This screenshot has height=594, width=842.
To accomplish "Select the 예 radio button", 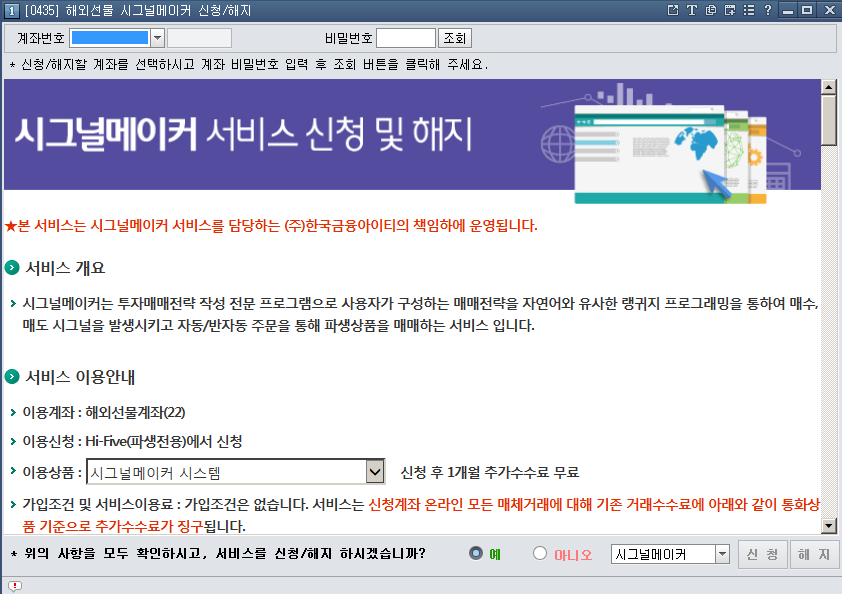I will click(476, 553).
